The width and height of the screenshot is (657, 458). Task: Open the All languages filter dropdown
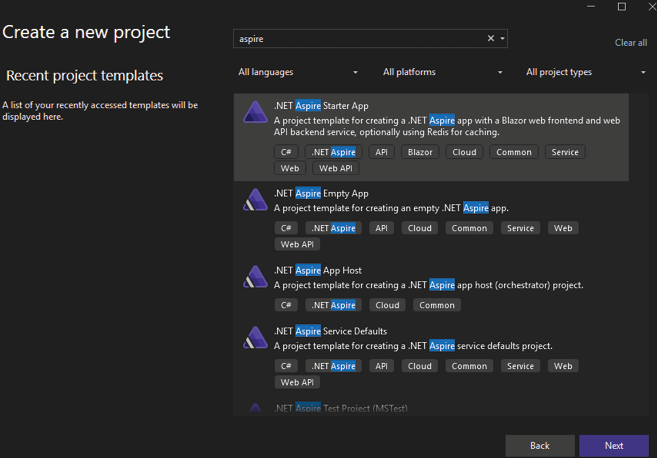pyautogui.click(x=298, y=72)
